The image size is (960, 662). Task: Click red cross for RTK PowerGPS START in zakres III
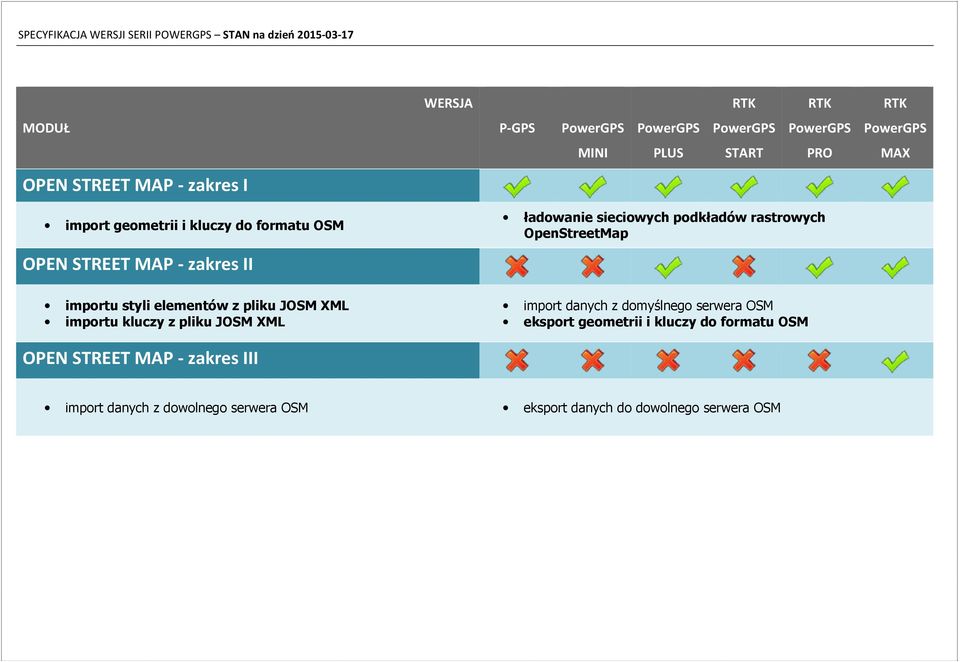[x=744, y=361]
